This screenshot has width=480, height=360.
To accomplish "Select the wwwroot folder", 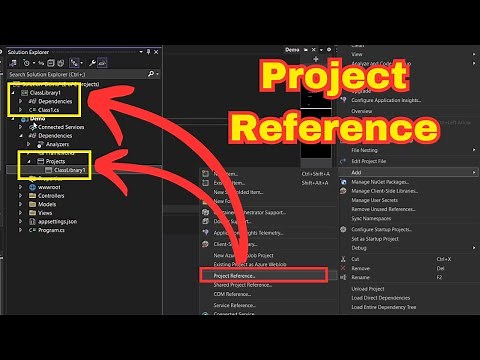I will click(49, 187).
